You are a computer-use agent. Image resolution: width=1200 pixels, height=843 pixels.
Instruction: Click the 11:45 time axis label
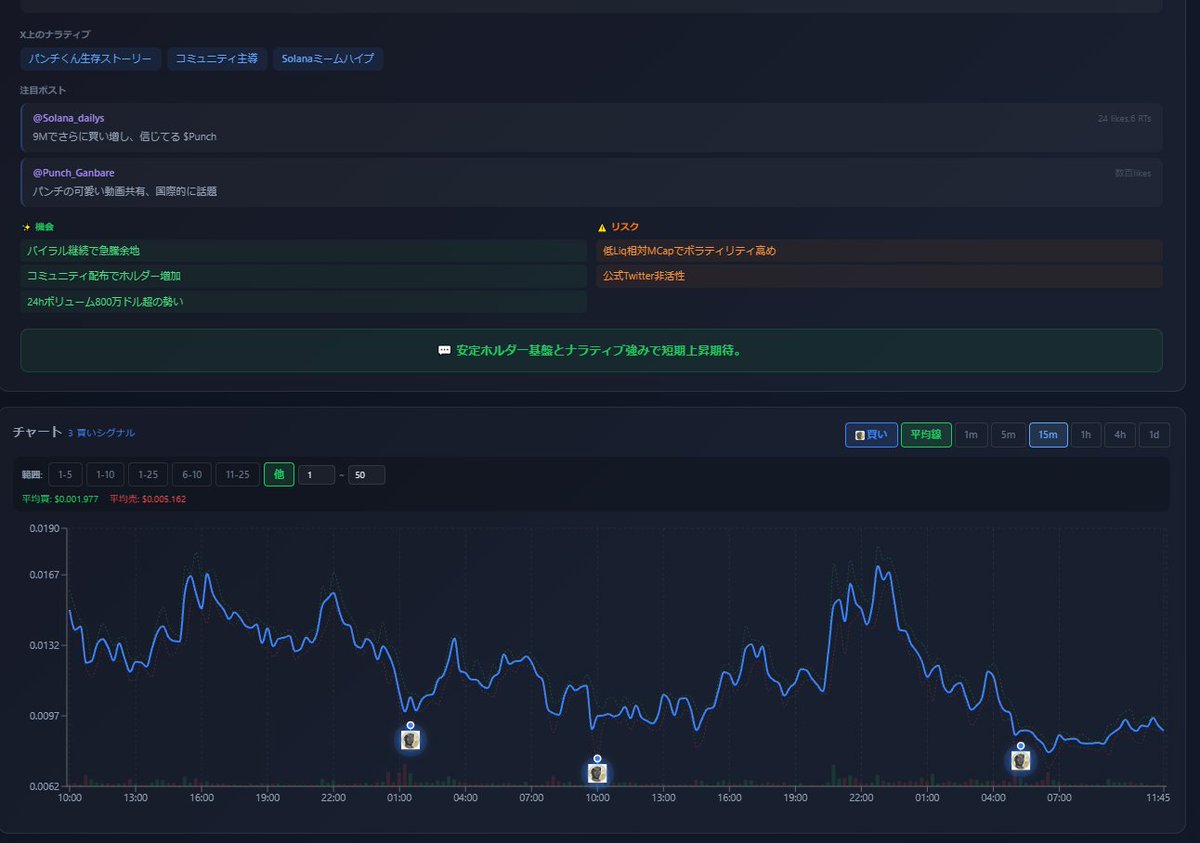(1158, 797)
